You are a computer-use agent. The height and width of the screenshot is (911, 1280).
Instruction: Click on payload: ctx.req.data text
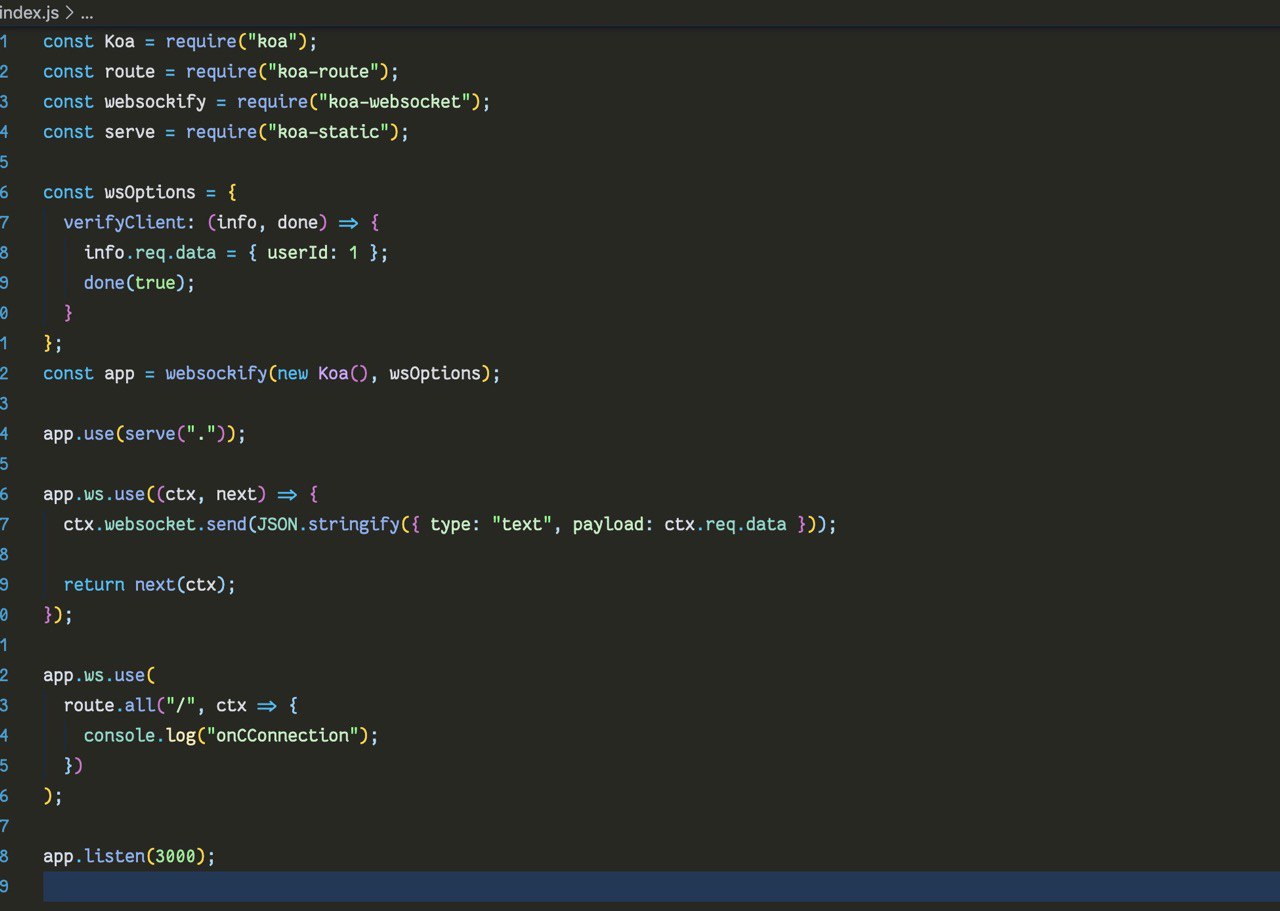point(680,524)
